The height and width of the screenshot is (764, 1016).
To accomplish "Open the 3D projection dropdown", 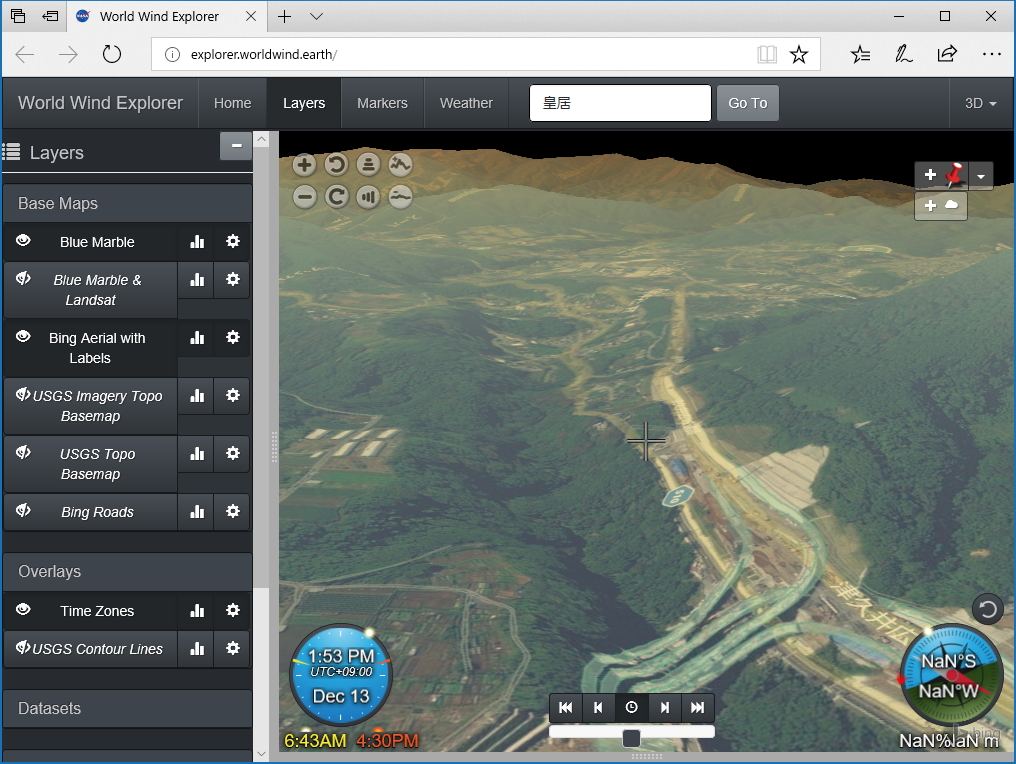I will (980, 103).
